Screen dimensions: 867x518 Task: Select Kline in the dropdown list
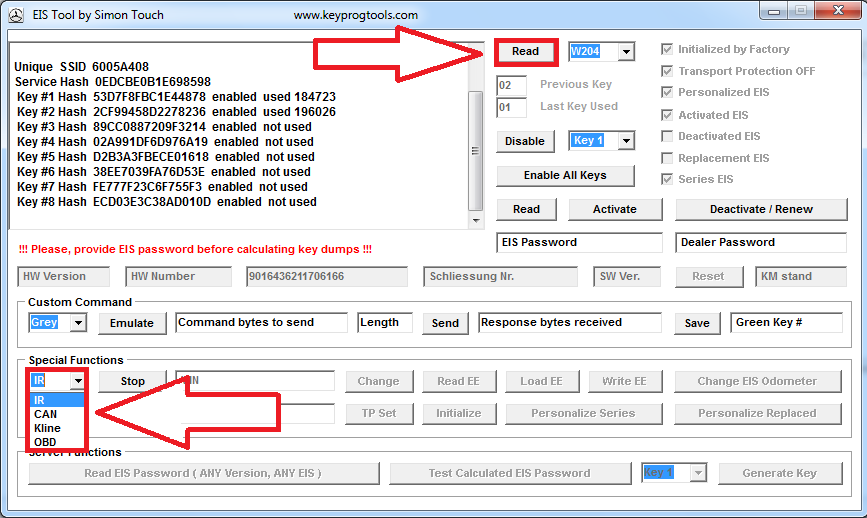tap(57, 428)
